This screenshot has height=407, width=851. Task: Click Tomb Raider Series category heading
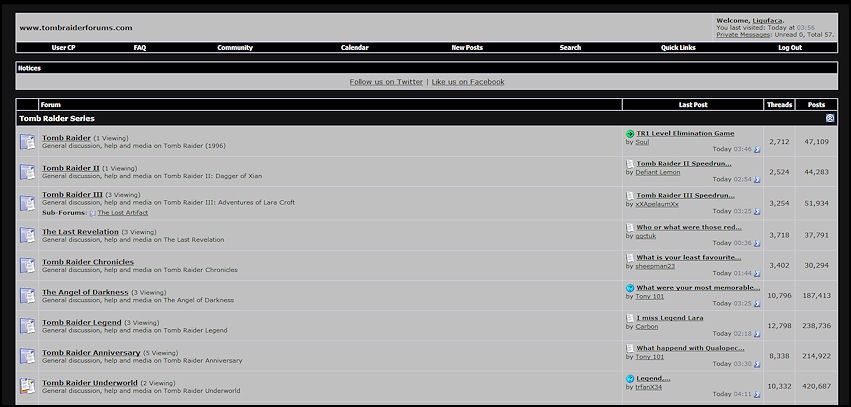click(x=57, y=118)
